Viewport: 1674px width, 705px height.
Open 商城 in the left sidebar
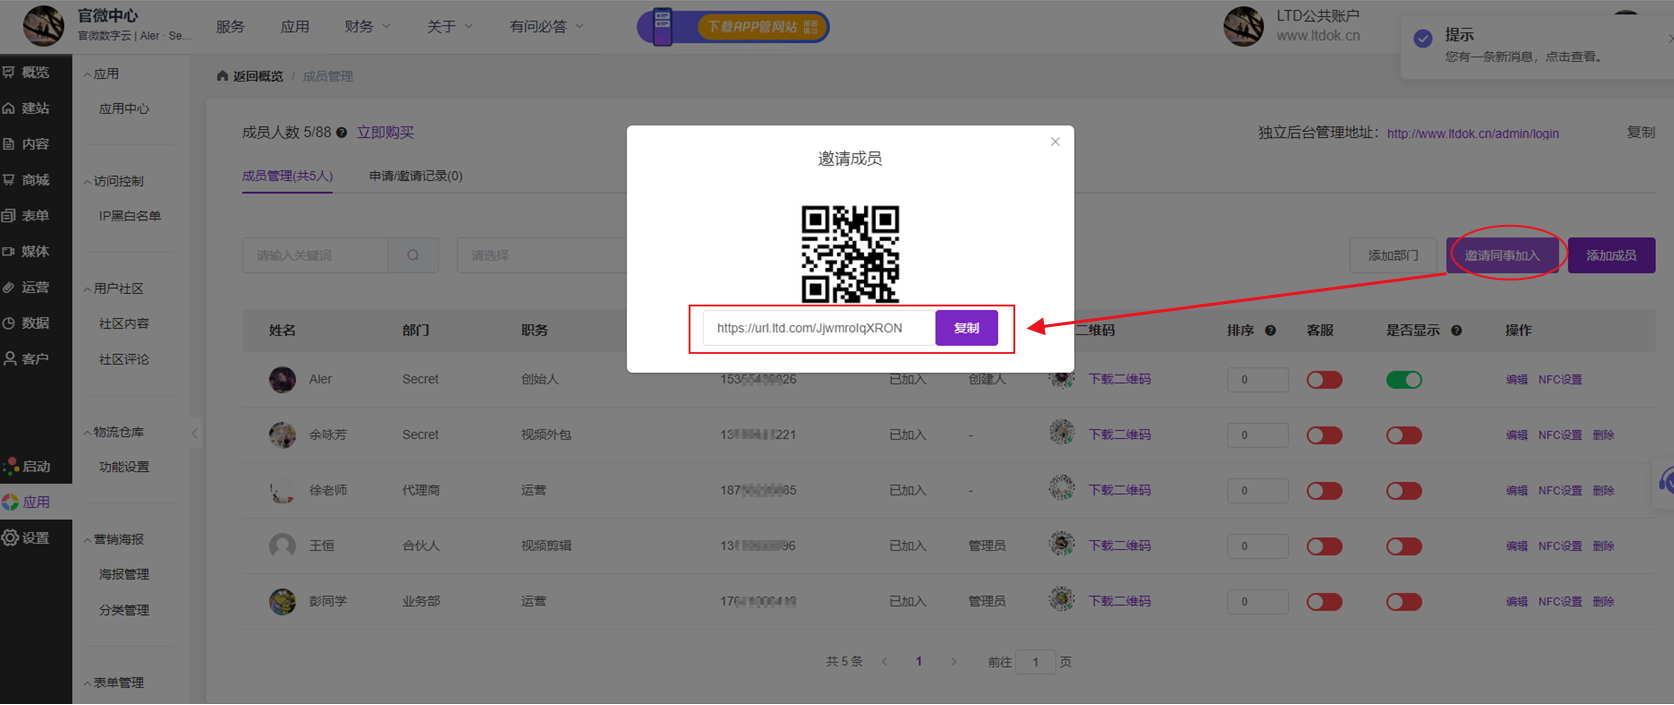tap(27, 180)
